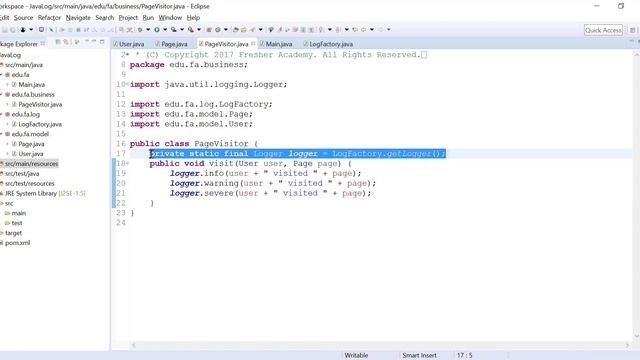
Task: Click the New Java Class icon
Action: tap(218, 29)
